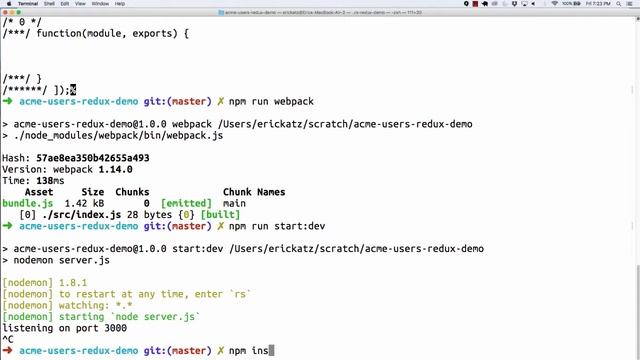Viewport: 640px width, 360px height.
Task: Zoom the Terminal window with green button
Action: tap(18, 13)
